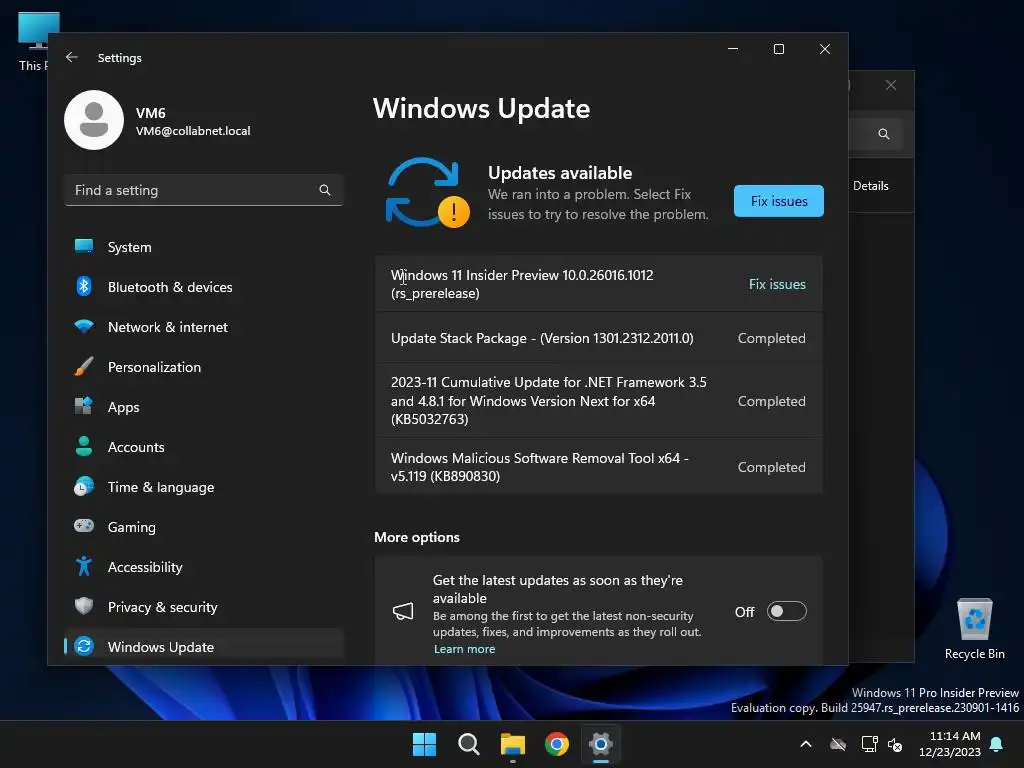Click the Malicious Software Removal Tool entry

(598, 467)
